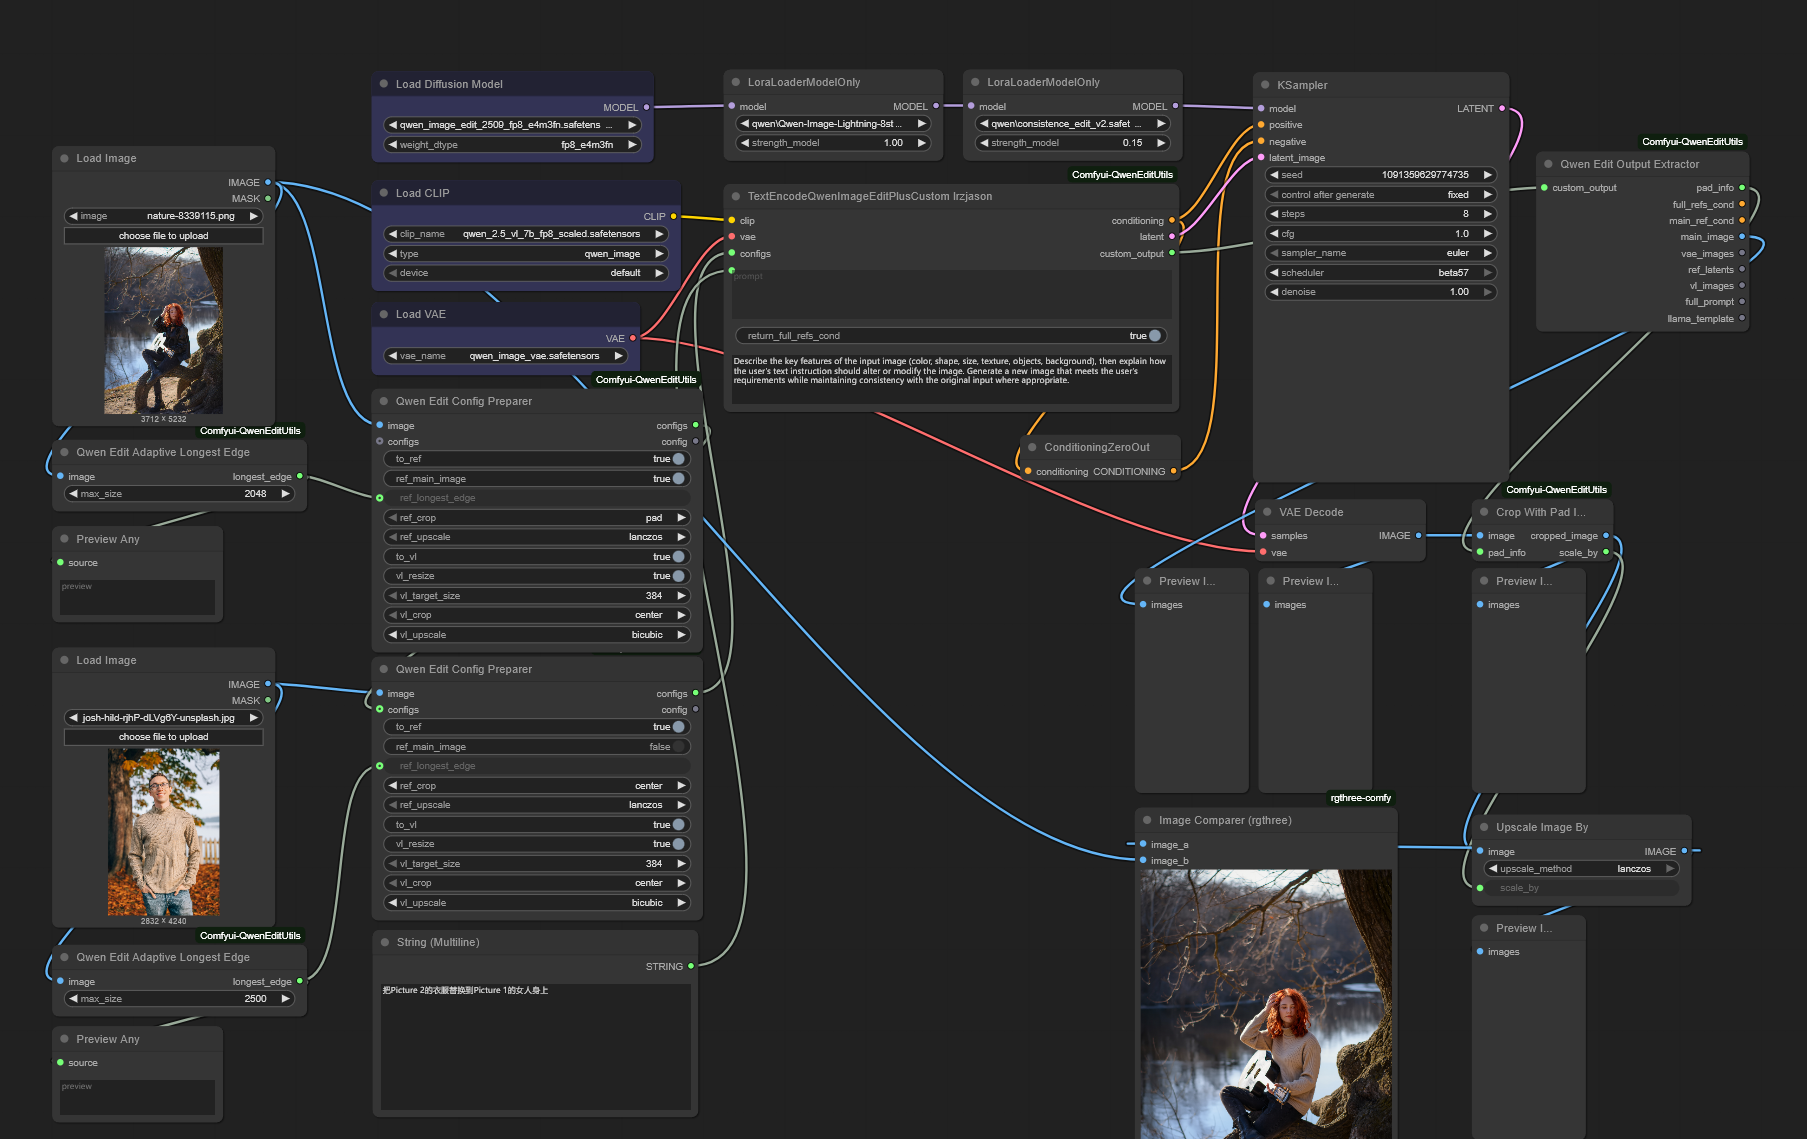Open the upscale_method dropdown showing lanczos
The image size is (1807, 1139).
click(x=1581, y=869)
